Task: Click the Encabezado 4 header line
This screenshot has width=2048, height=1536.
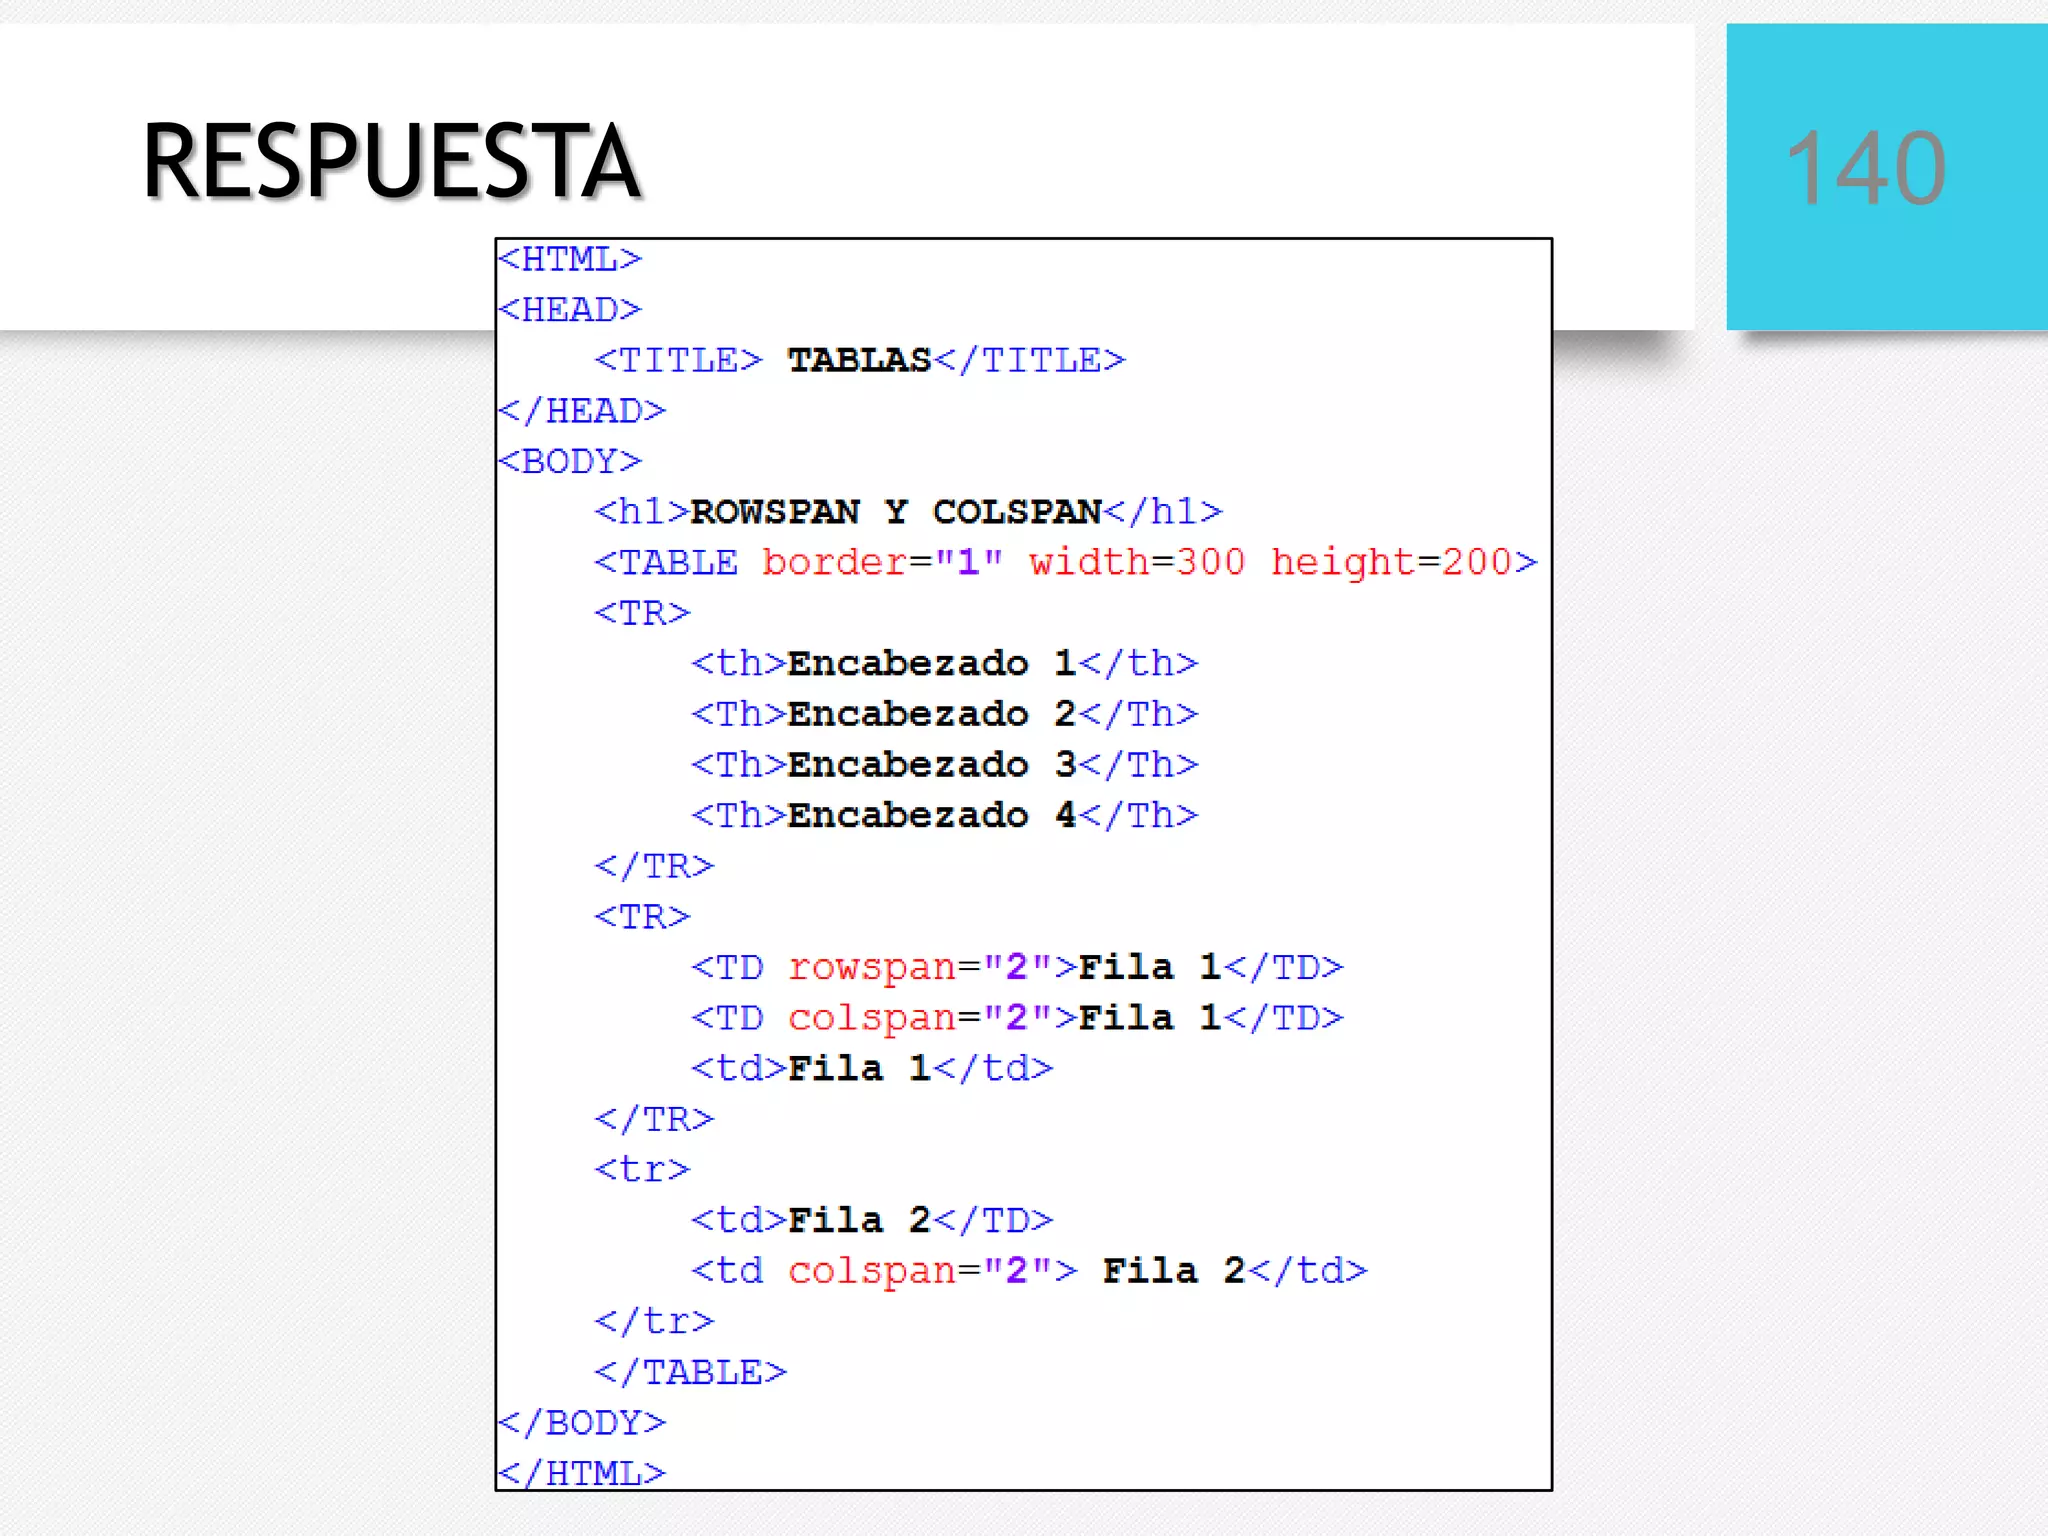Action: (x=944, y=816)
